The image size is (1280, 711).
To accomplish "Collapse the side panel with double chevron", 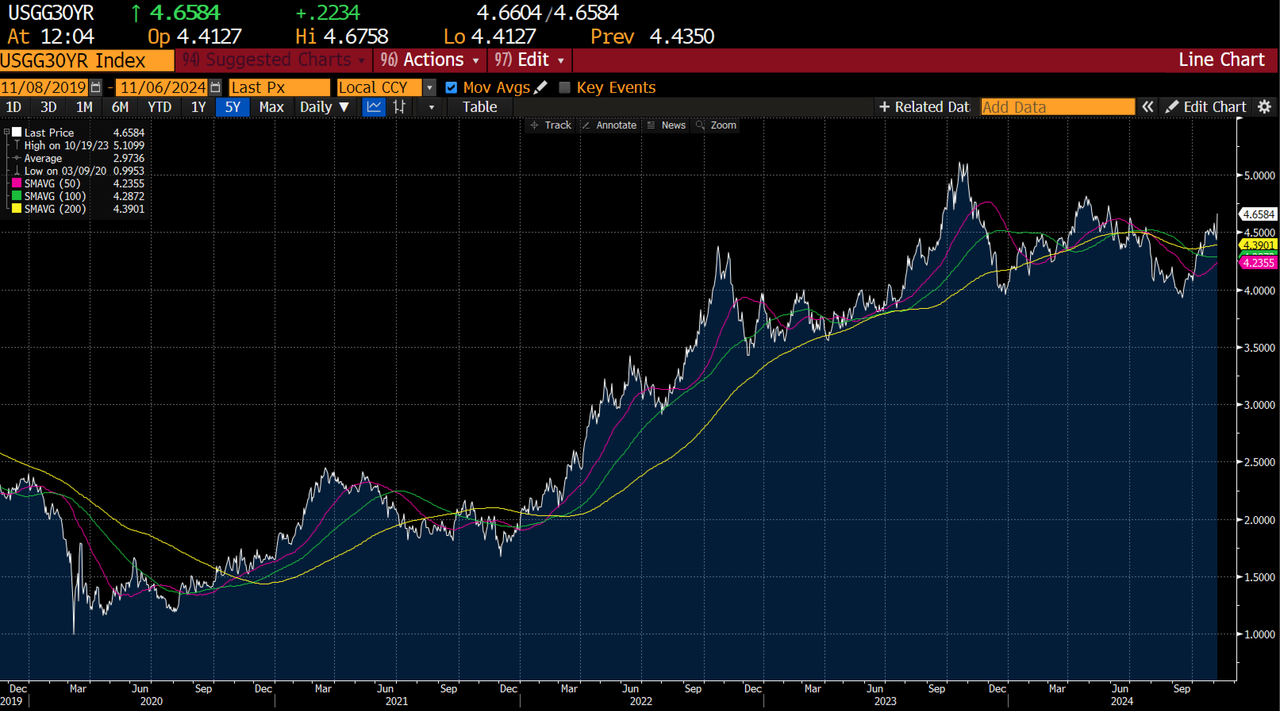I will tap(1148, 107).
